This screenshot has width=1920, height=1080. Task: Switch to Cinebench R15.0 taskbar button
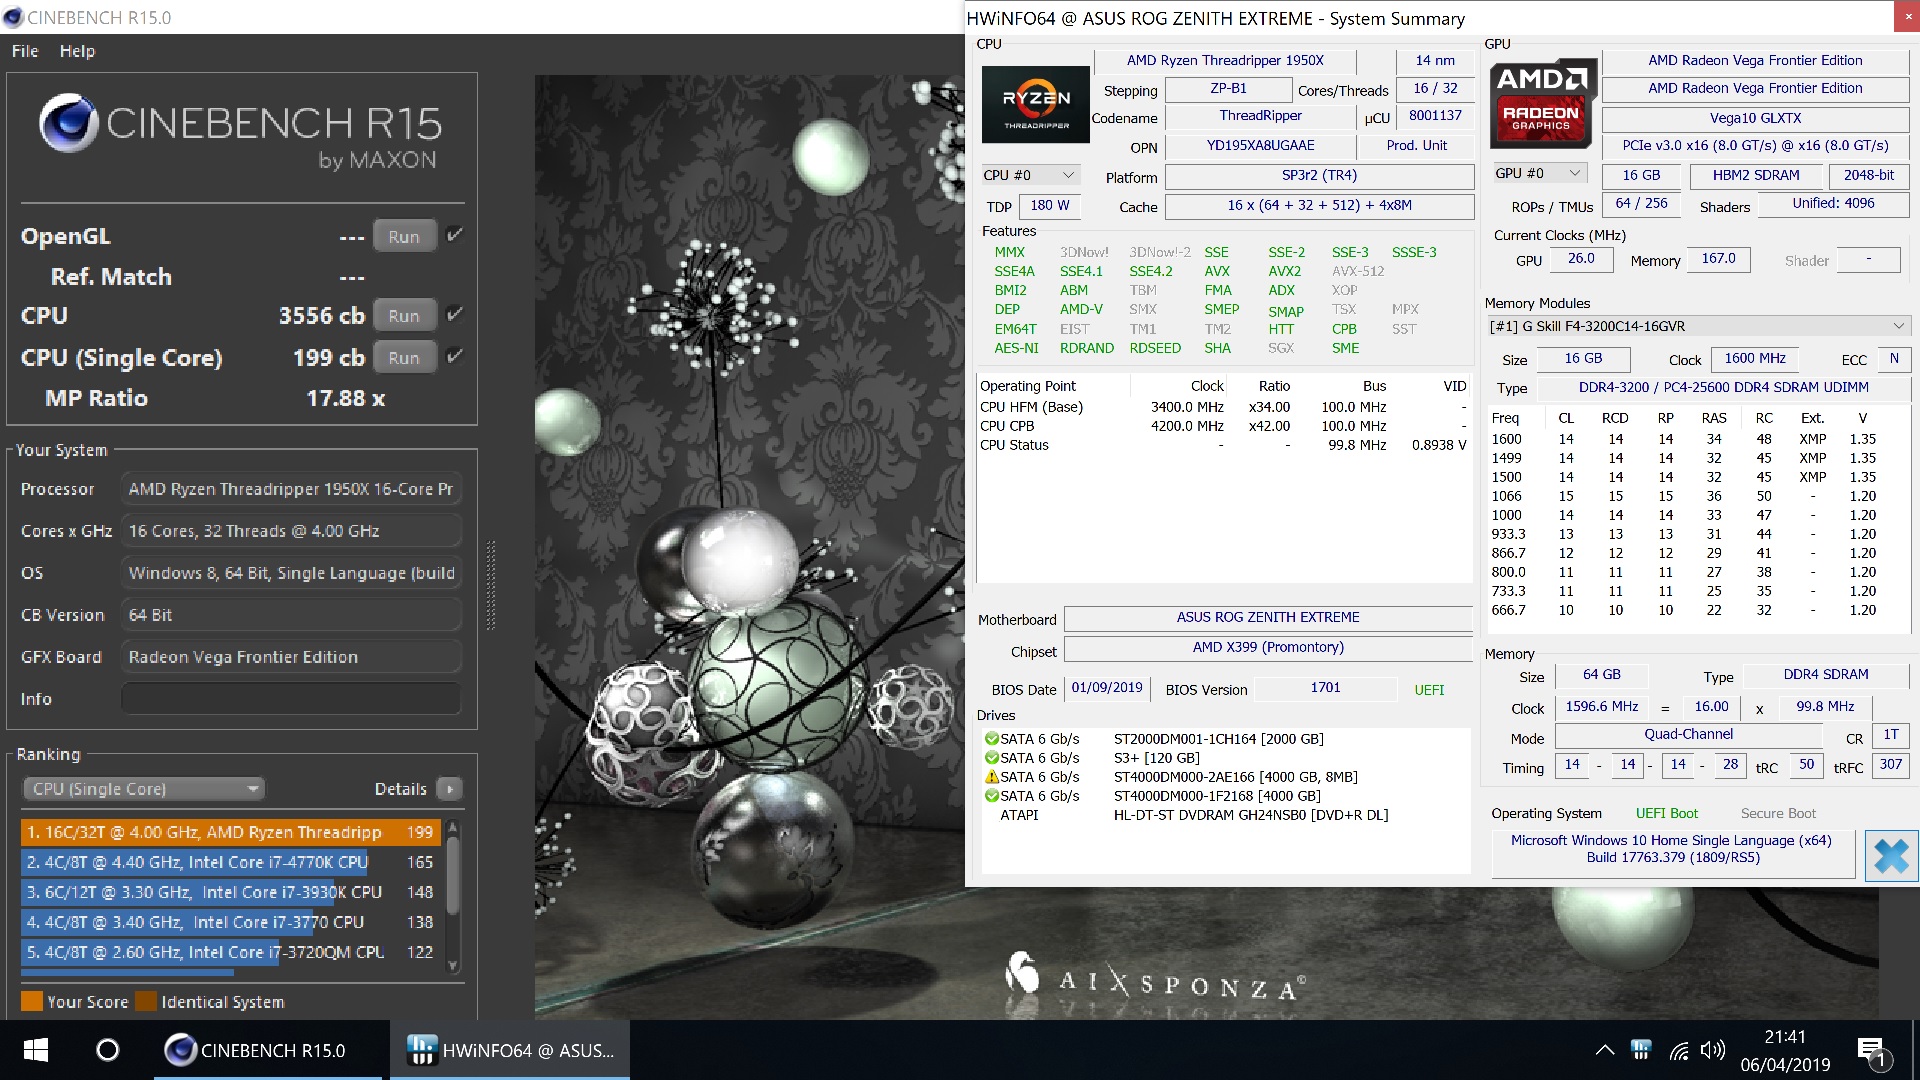click(268, 1050)
